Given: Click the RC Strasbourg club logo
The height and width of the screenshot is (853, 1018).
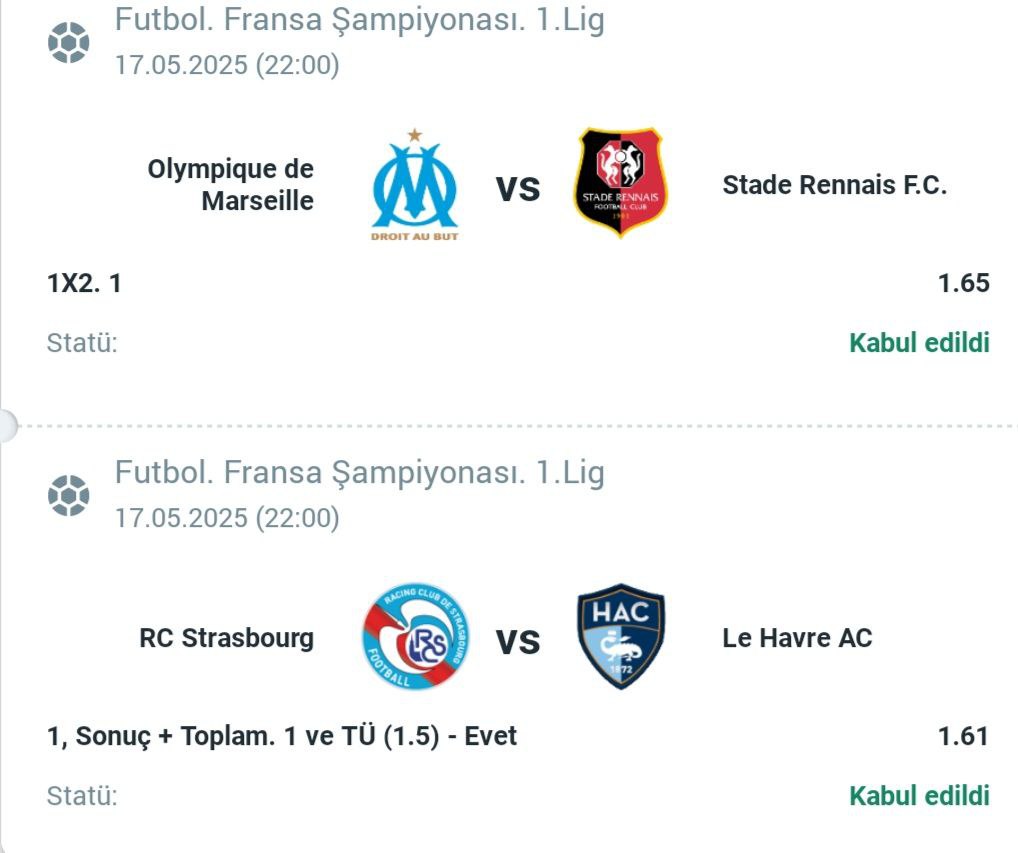Looking at the screenshot, I should tap(416, 636).
